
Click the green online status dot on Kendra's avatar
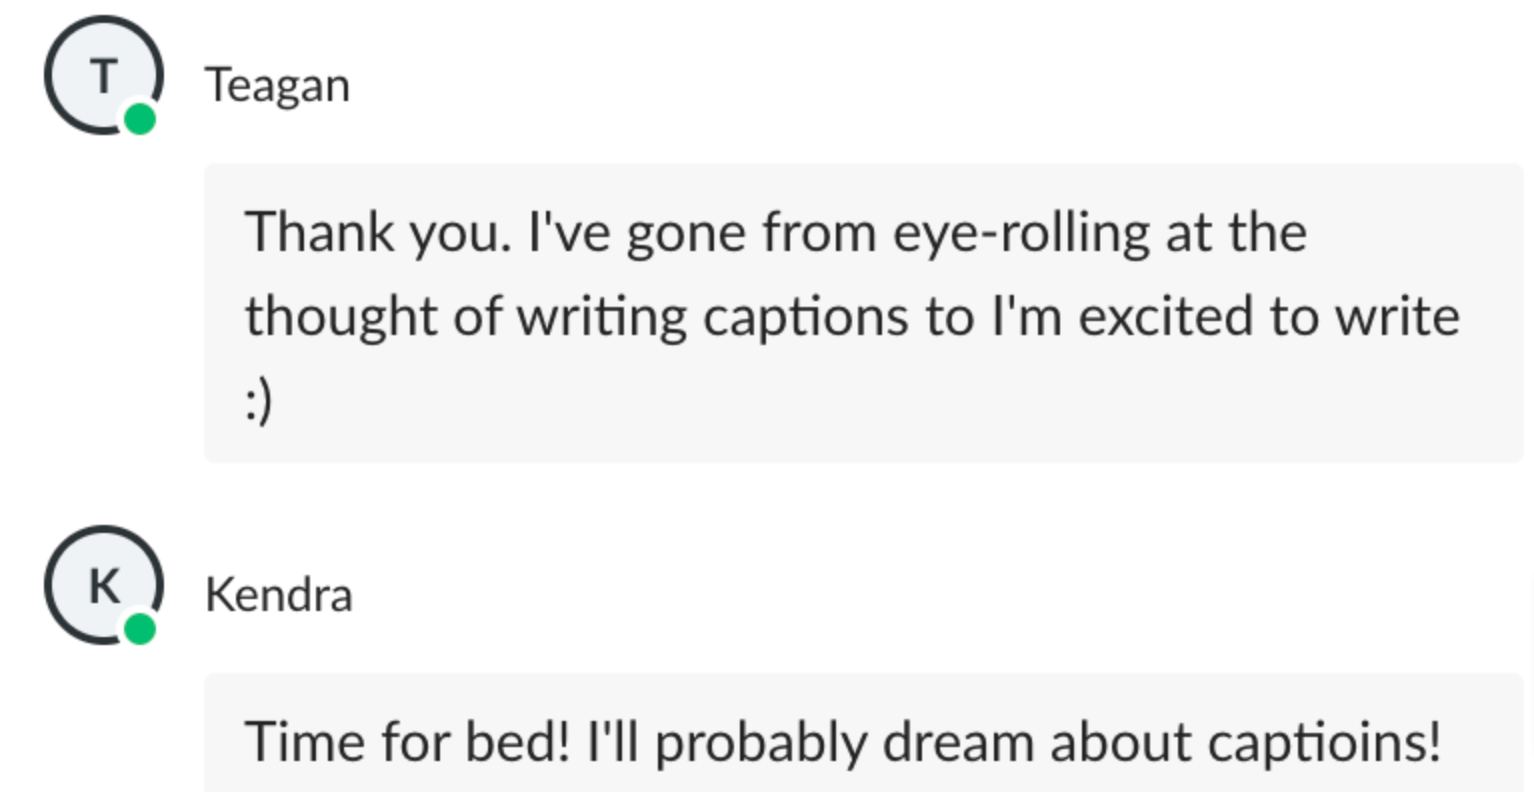coord(140,629)
